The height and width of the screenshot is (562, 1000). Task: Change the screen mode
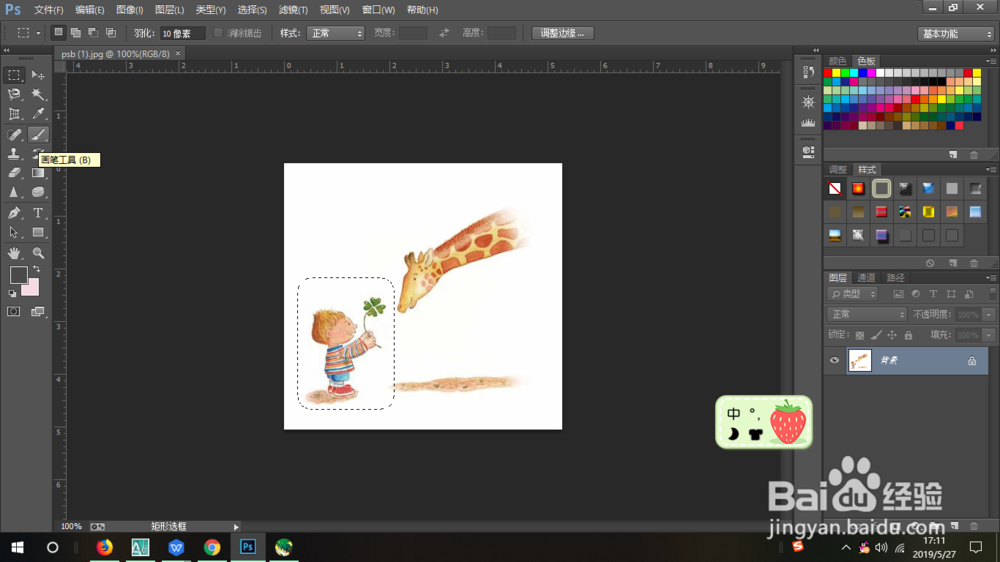tap(38, 312)
